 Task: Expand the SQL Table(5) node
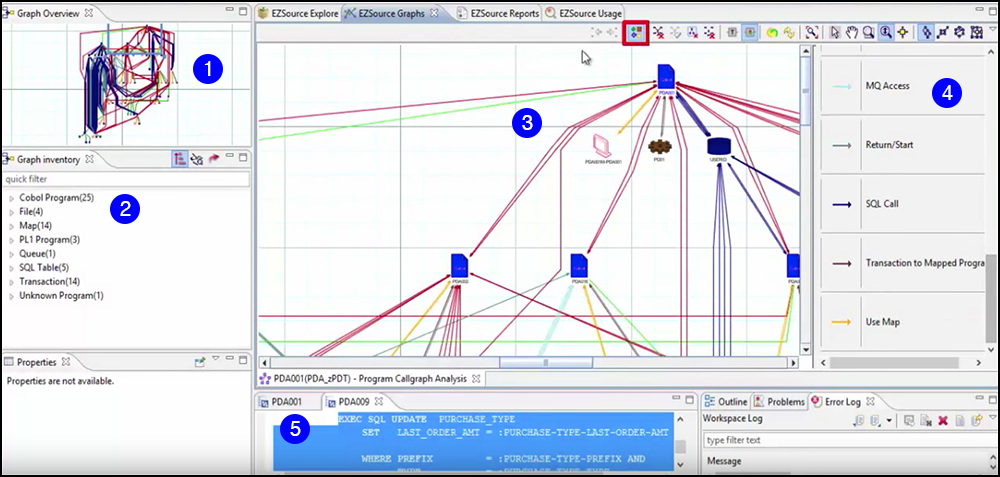pos(11,268)
